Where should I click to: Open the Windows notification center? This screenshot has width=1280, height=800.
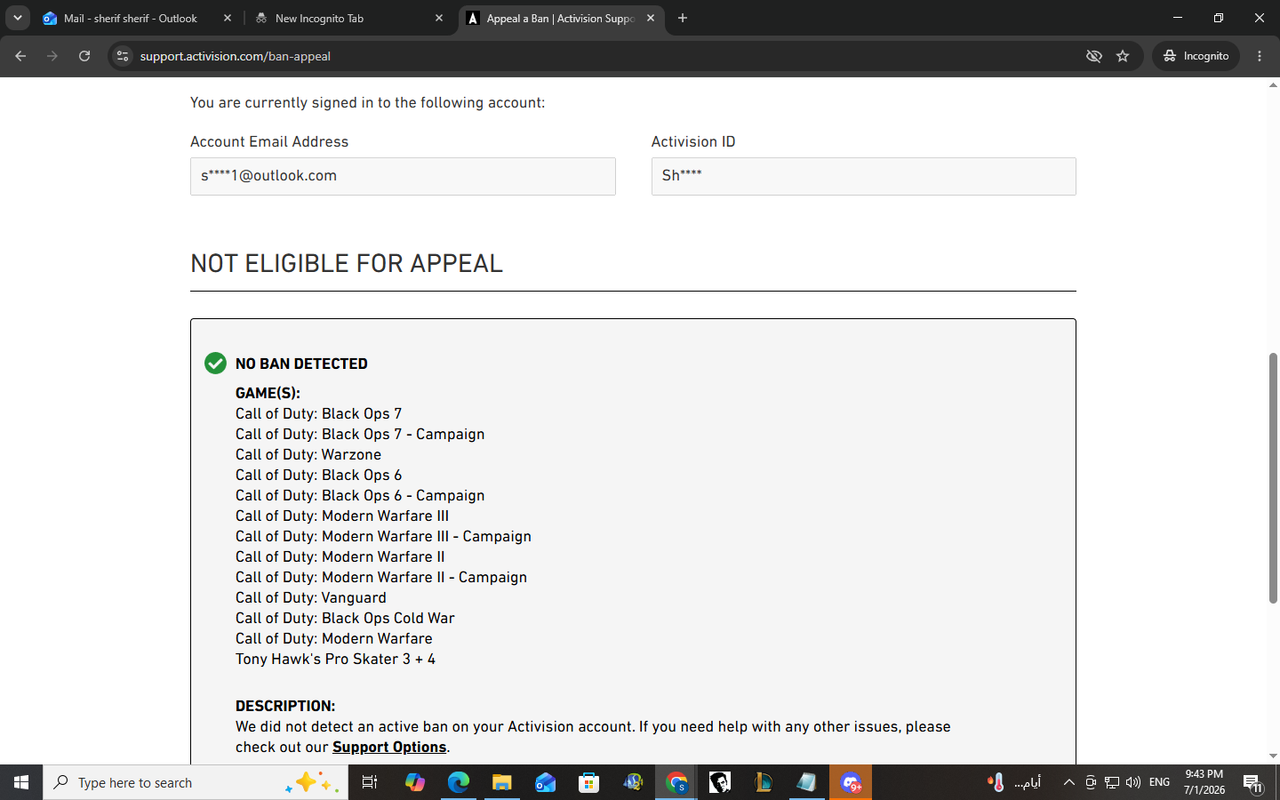point(1251,782)
